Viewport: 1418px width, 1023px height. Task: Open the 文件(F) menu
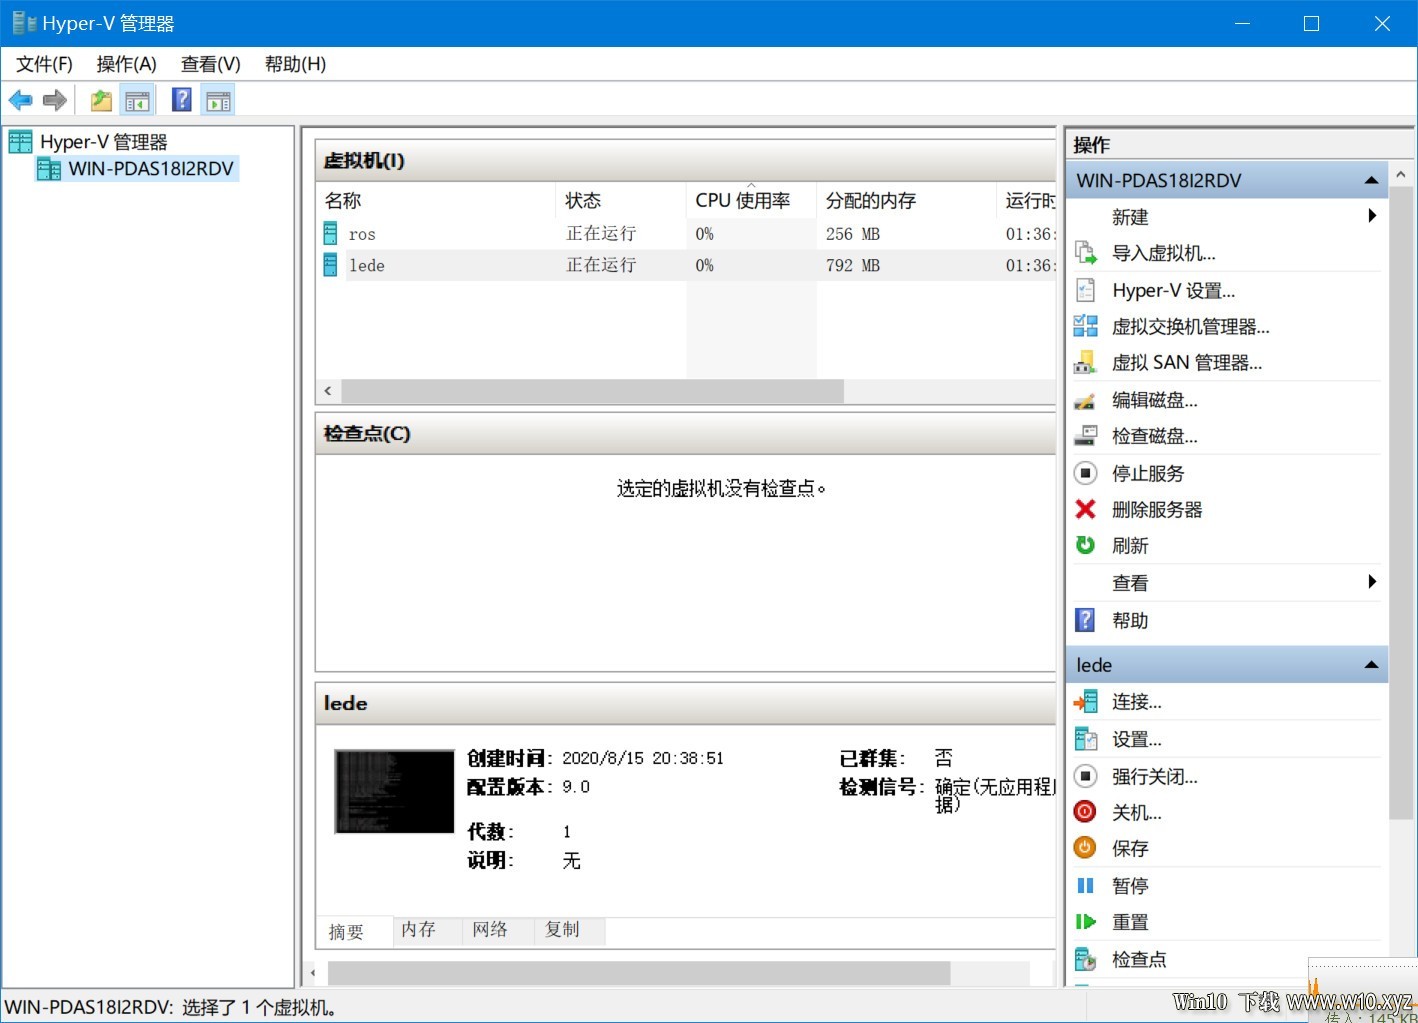pyautogui.click(x=45, y=64)
